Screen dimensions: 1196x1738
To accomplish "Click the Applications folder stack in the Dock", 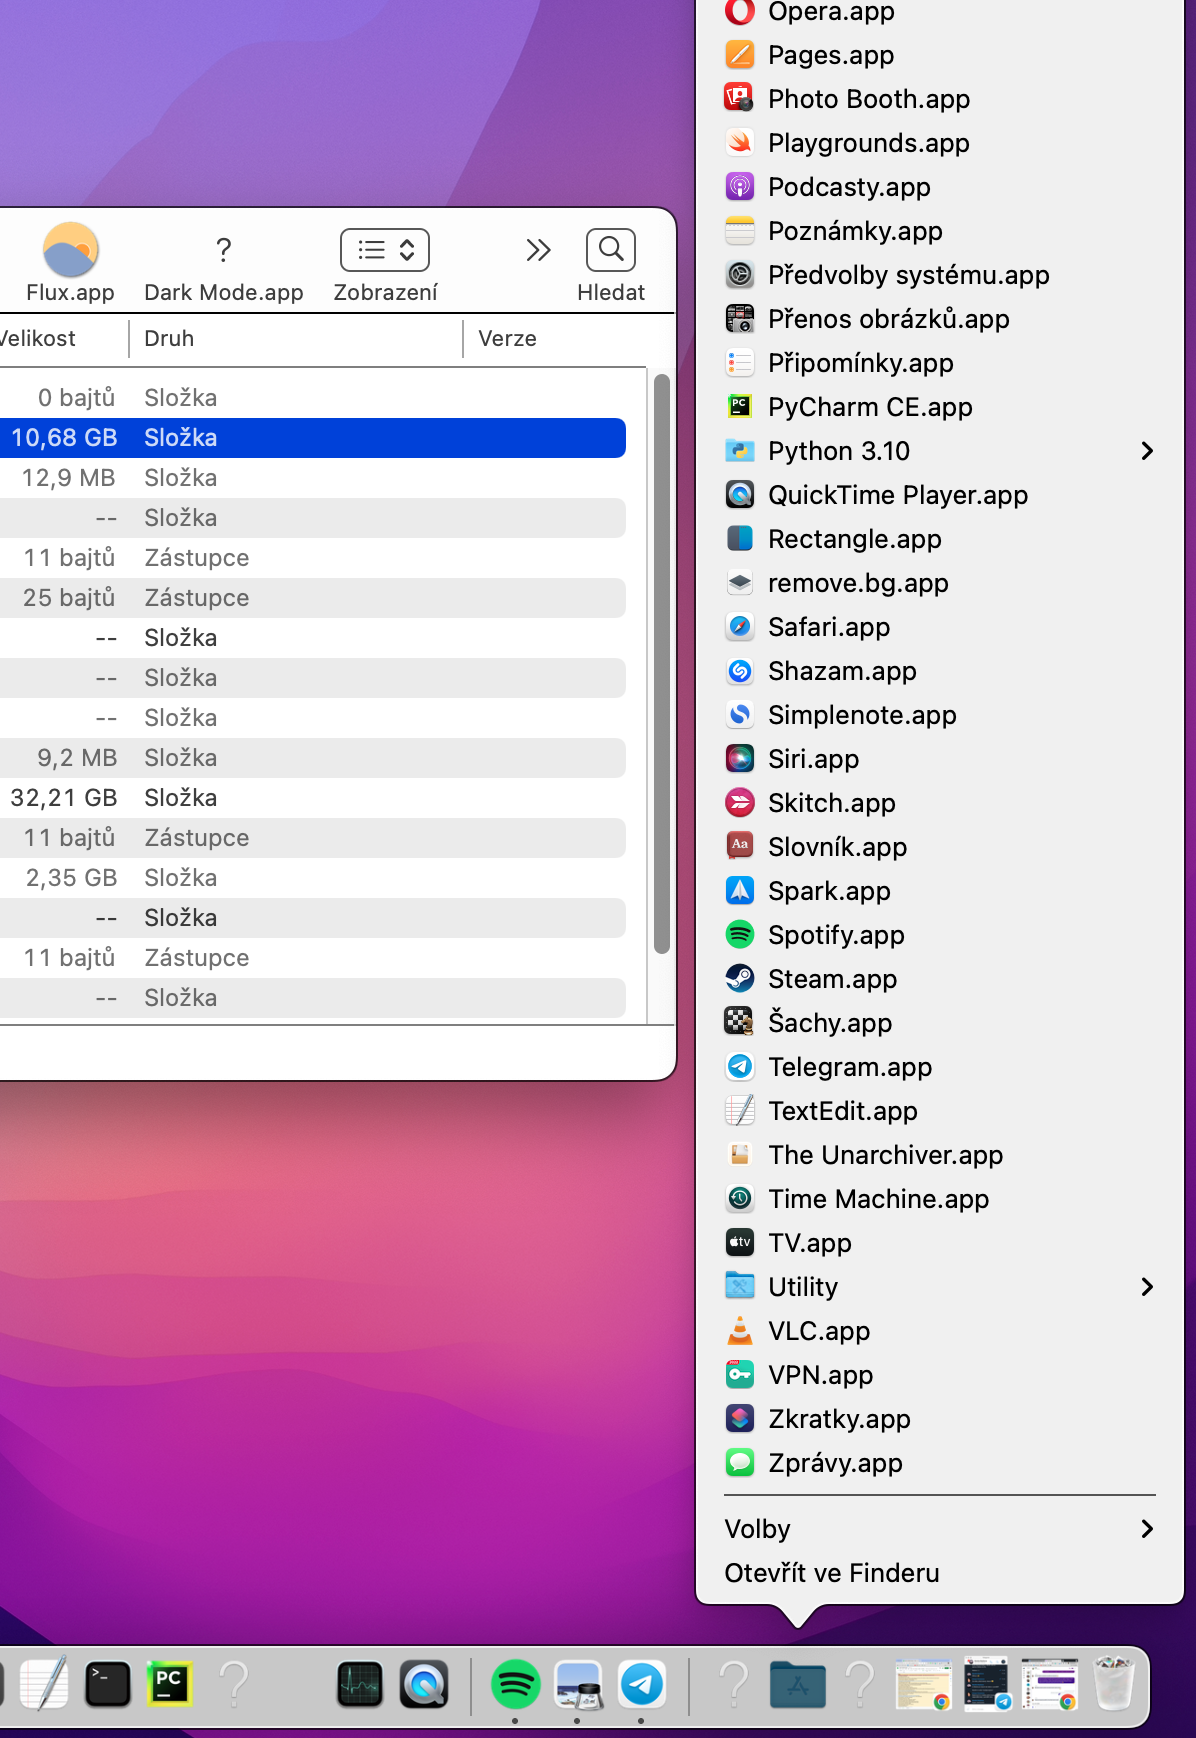I will [797, 1685].
